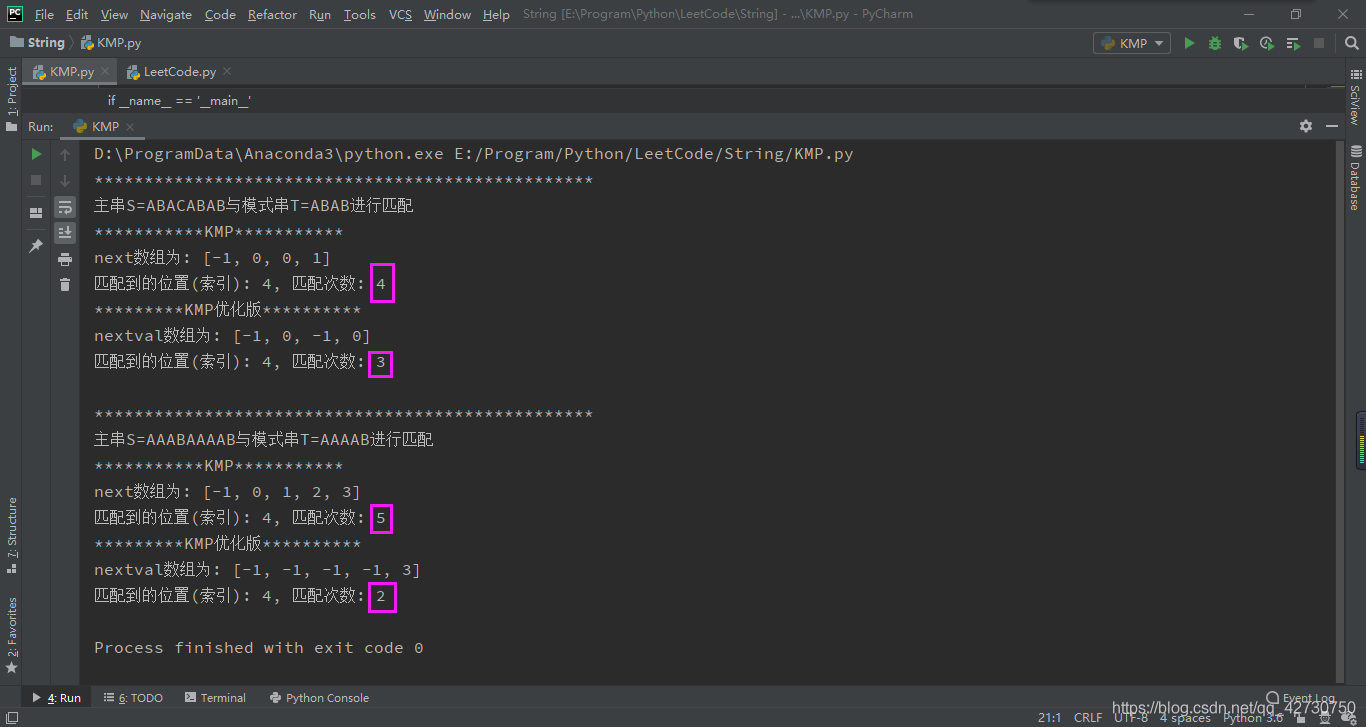
Task: Hide the Run panel with minimize dash
Action: (1332, 126)
